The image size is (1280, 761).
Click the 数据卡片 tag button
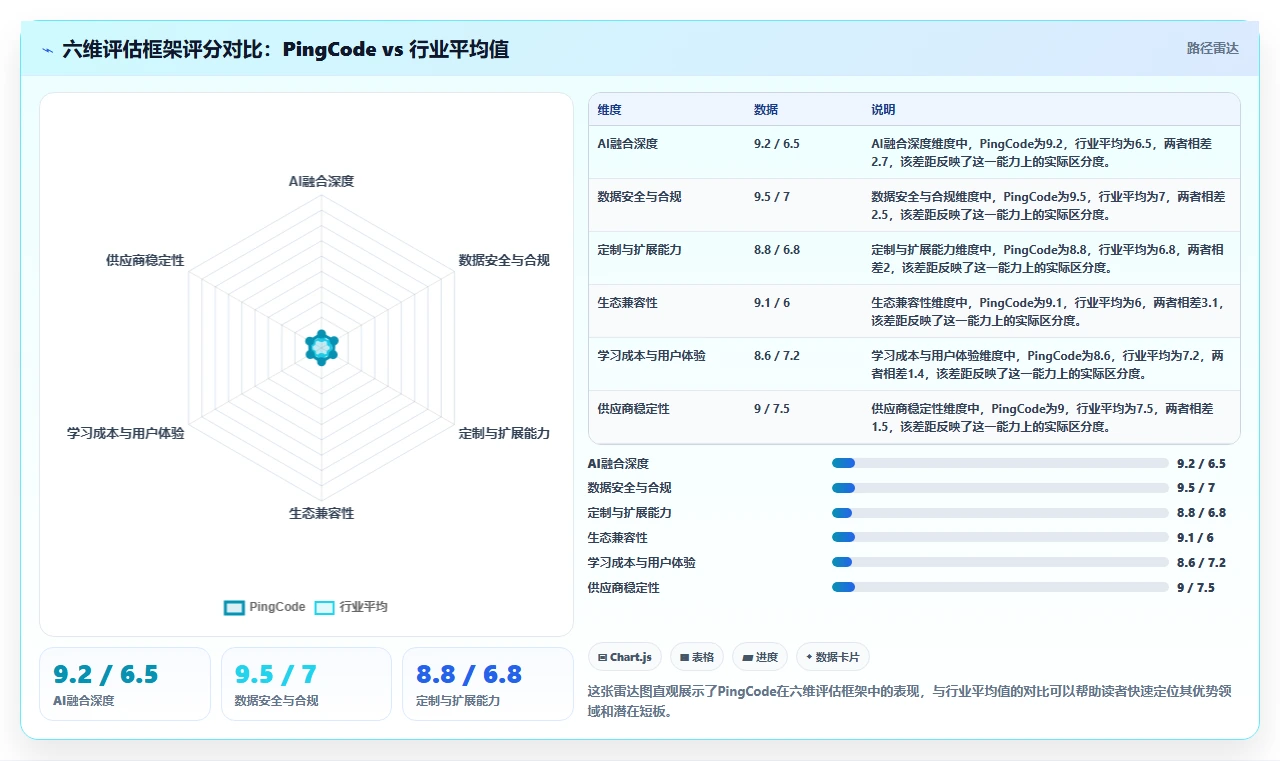pyautogui.click(x=833, y=657)
